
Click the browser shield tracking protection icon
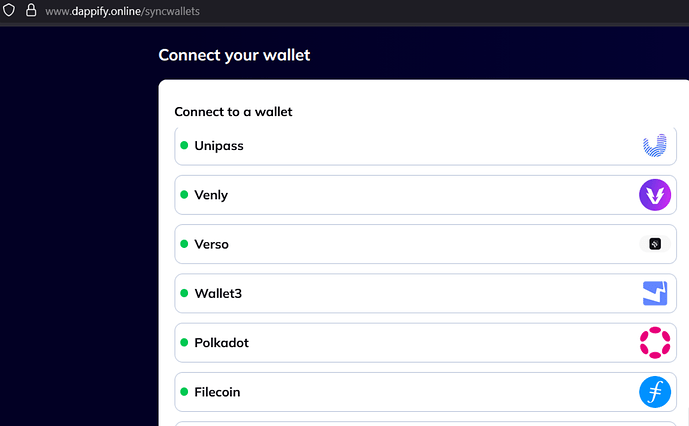(x=10, y=10)
